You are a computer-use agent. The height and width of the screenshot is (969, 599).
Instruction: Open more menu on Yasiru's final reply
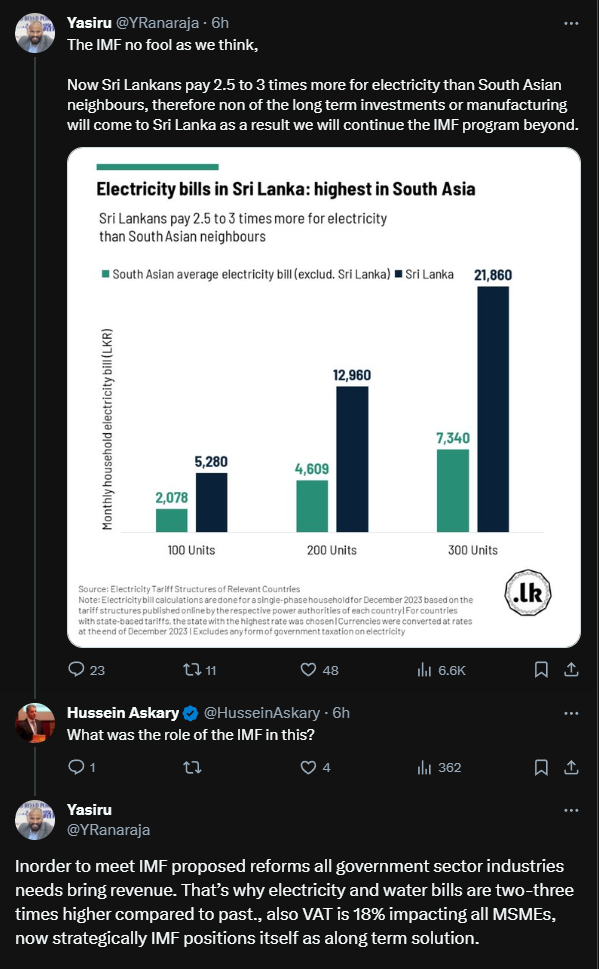(571, 810)
